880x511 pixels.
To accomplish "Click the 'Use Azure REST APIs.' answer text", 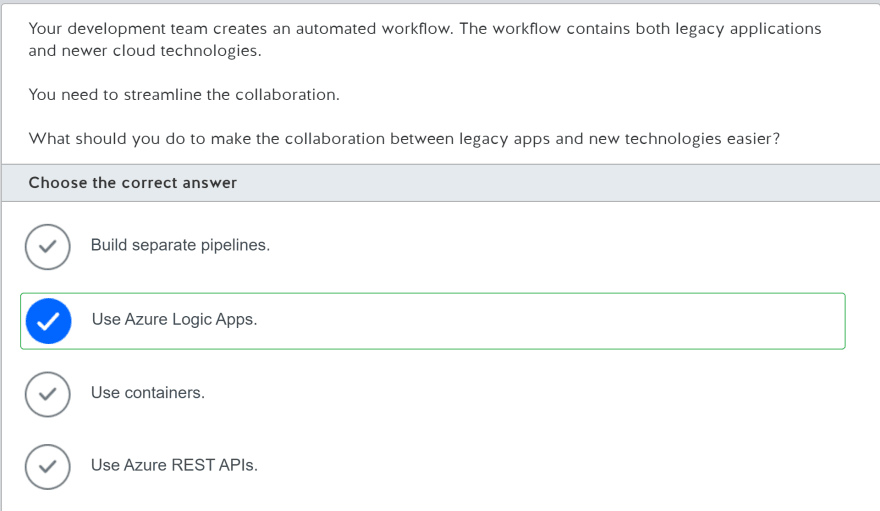I will point(174,465).
